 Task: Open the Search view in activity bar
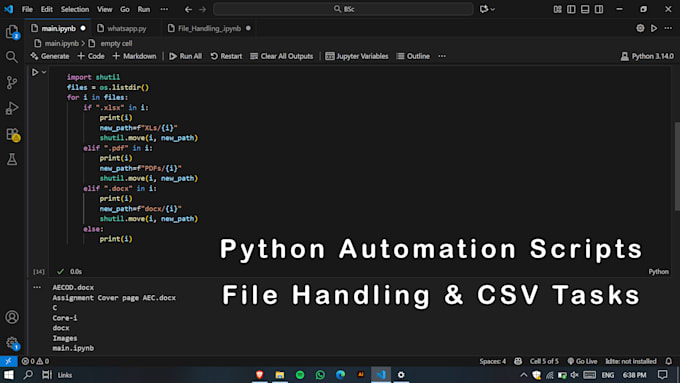point(12,57)
